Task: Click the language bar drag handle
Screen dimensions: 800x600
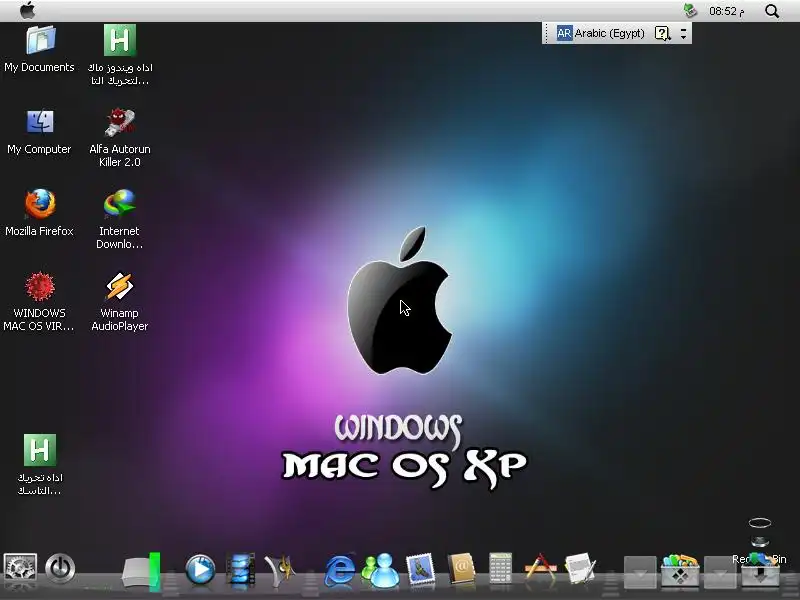Action: click(546, 33)
